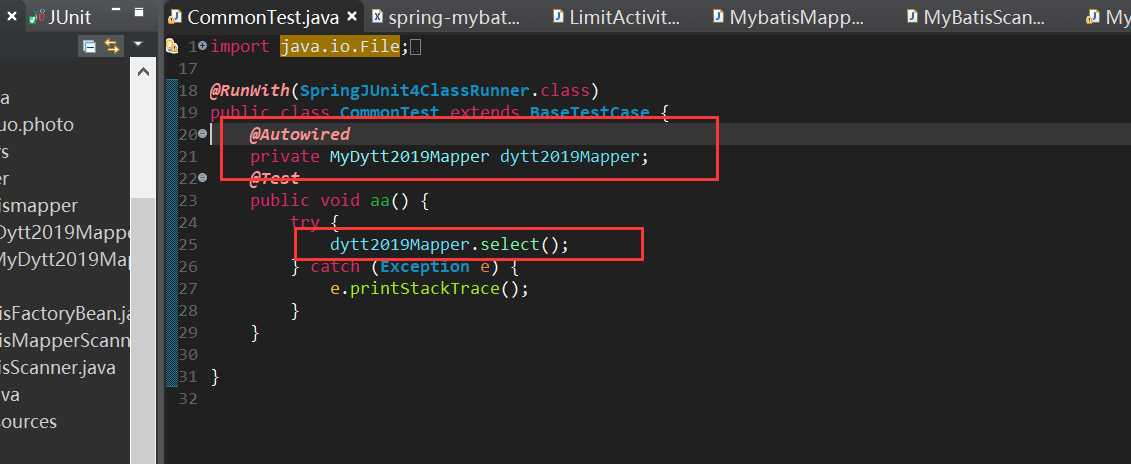The height and width of the screenshot is (464, 1131).
Task: Click the explorer scrollbar up arrow
Action: click(x=143, y=71)
